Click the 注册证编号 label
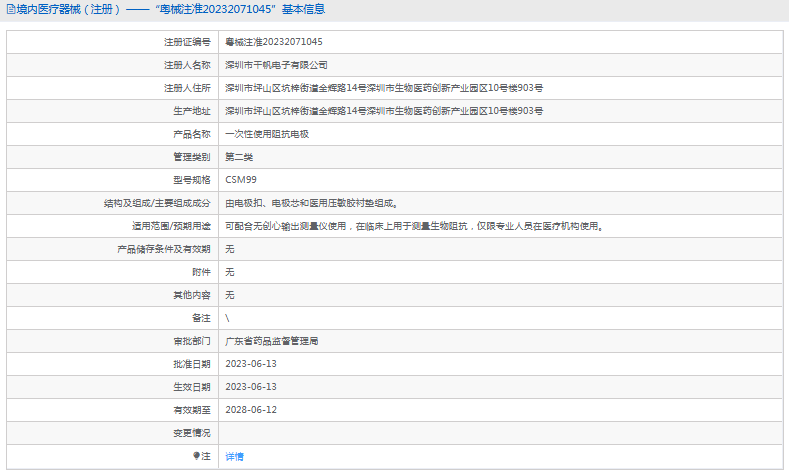 pyautogui.click(x=187, y=42)
